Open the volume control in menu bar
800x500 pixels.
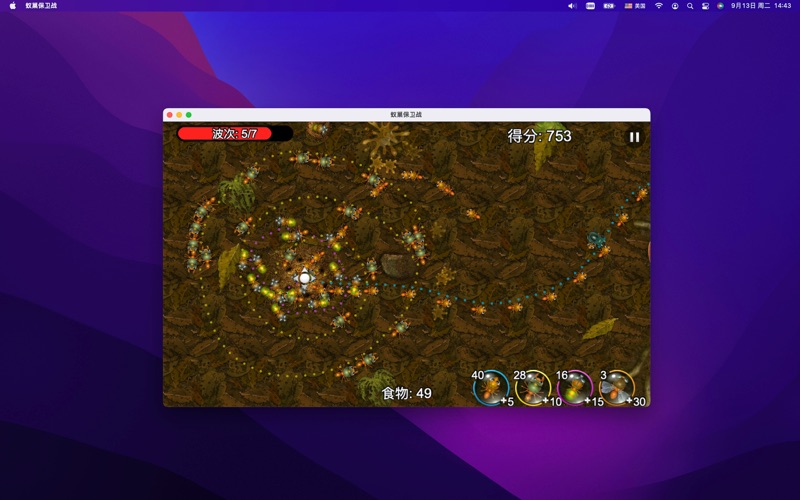[572, 6]
